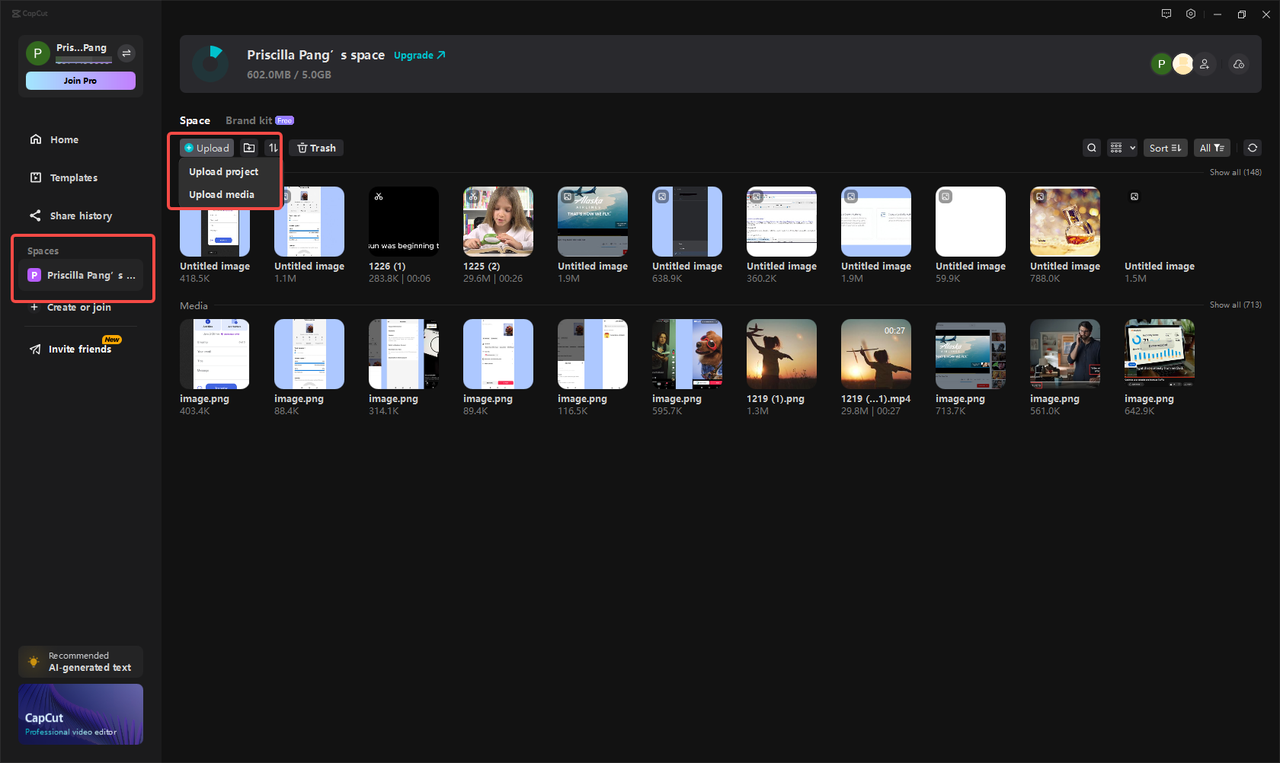Open CapCut settings via the gear icon
Screen dimensions: 1280x763
pos(1190,14)
